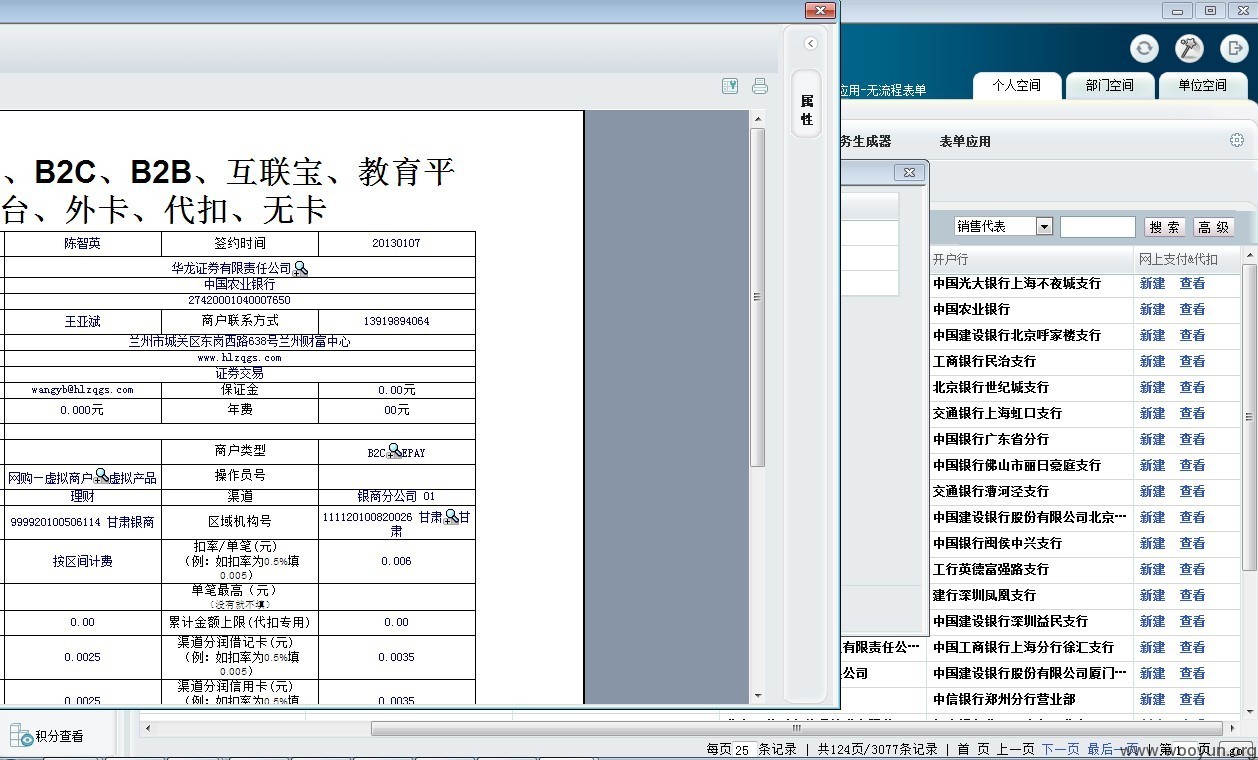The image size is (1258, 760).
Task: Click 查看 in the 建行深圳凤凰支行 row
Action: (1192, 595)
